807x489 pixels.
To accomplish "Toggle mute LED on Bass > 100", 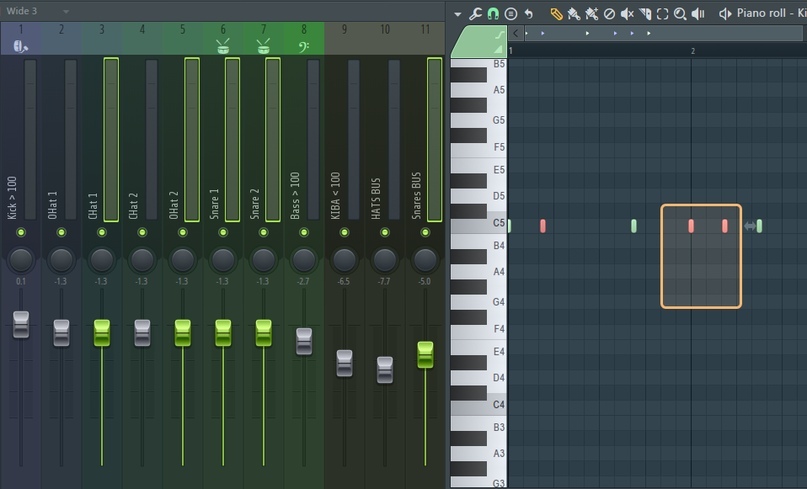I will [x=304, y=233].
